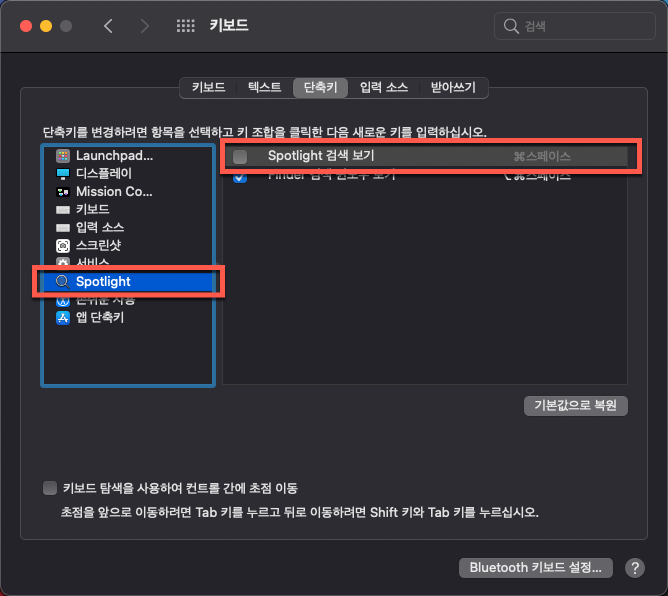
Task: Select the 단축키 tab
Action: pos(320,87)
